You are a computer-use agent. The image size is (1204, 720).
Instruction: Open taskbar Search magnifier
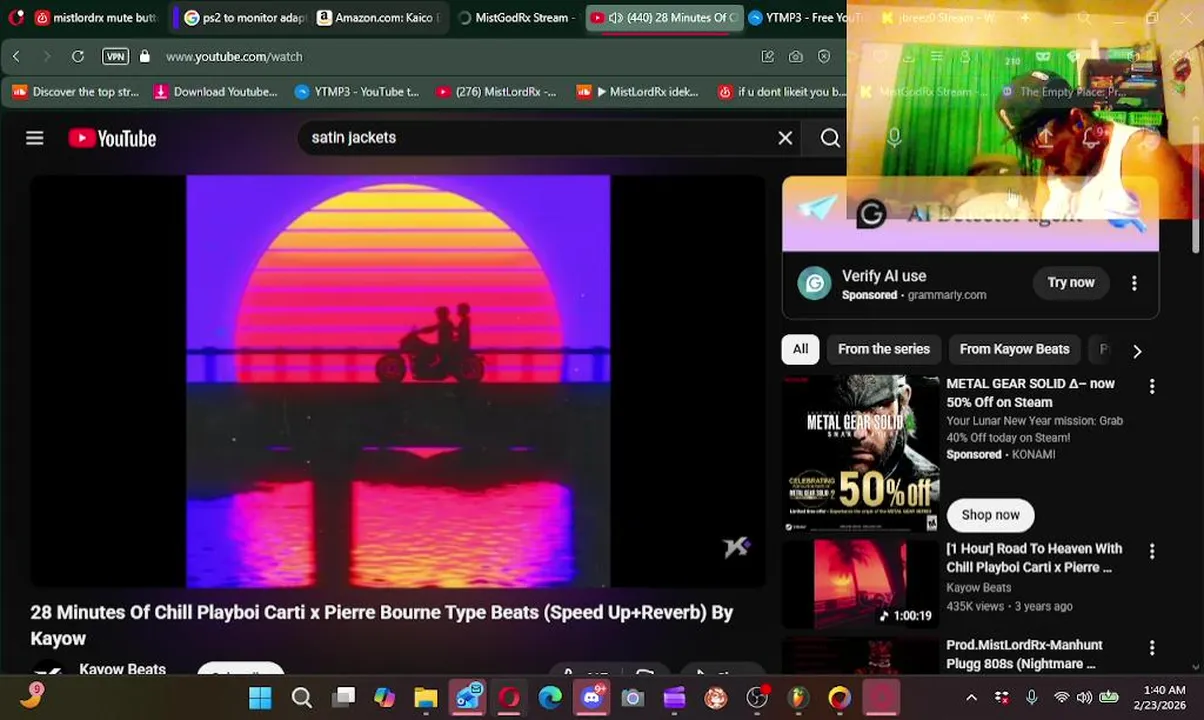pos(301,697)
